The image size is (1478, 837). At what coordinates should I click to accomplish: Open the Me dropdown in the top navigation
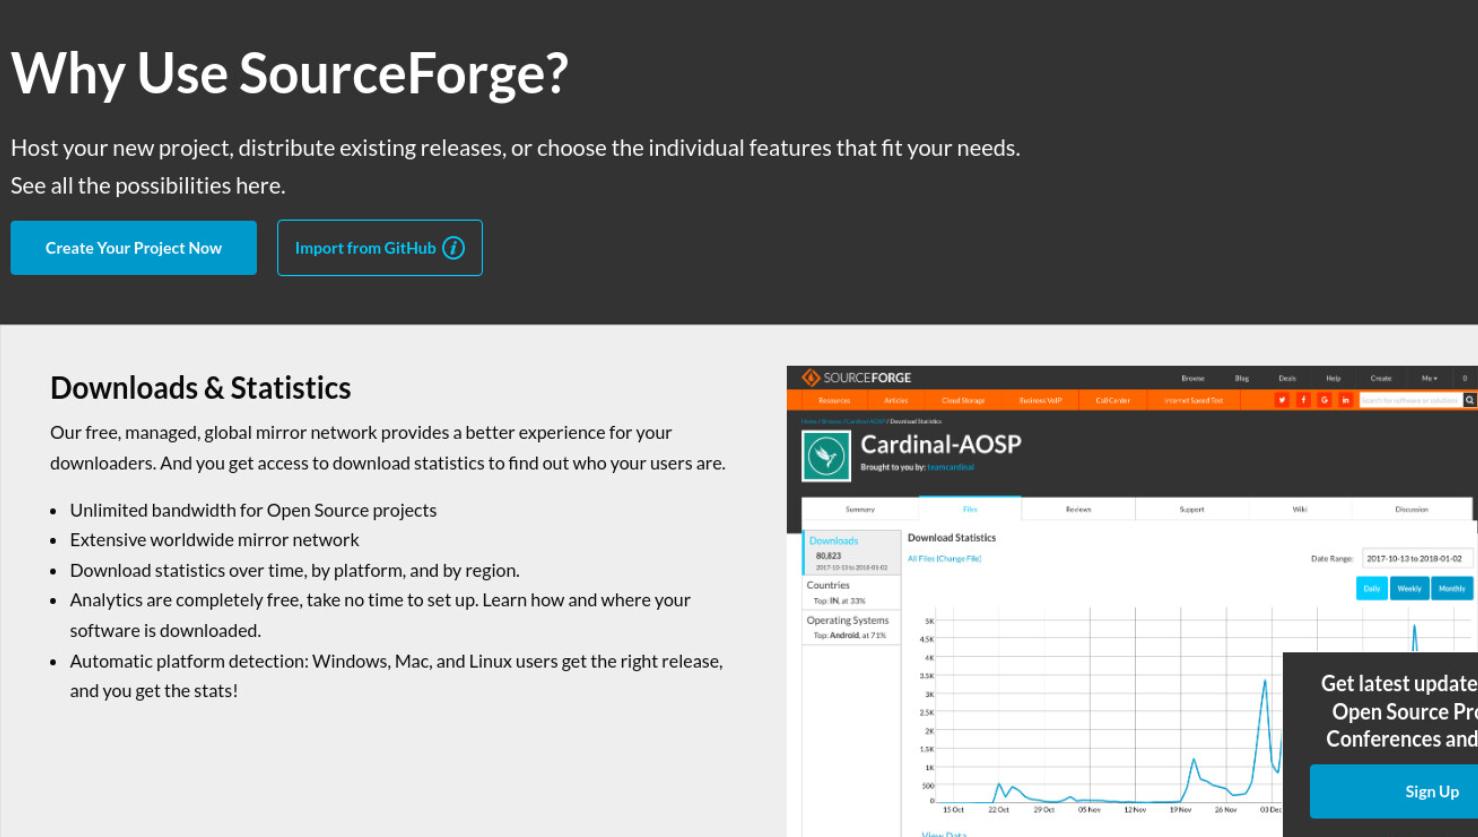point(1429,378)
